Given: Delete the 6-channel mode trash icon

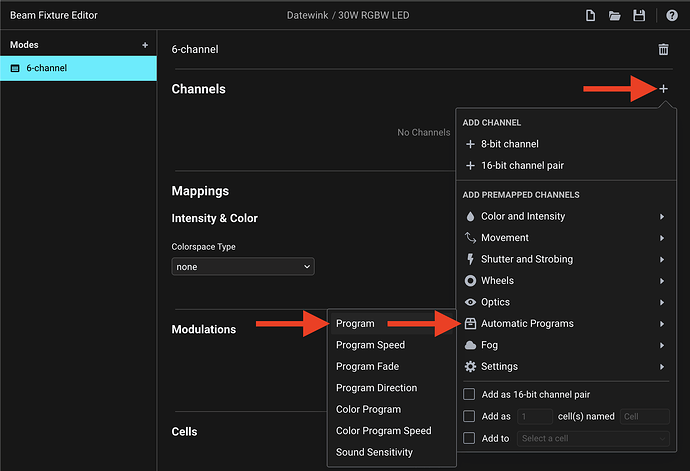Looking at the screenshot, I should [663, 49].
